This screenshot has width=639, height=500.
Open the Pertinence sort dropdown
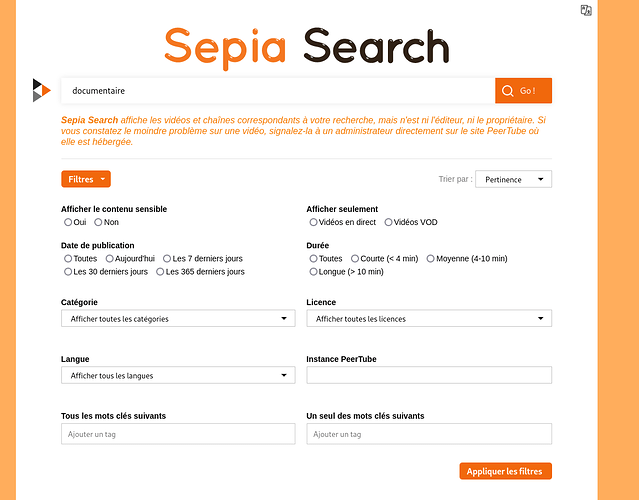pos(513,179)
